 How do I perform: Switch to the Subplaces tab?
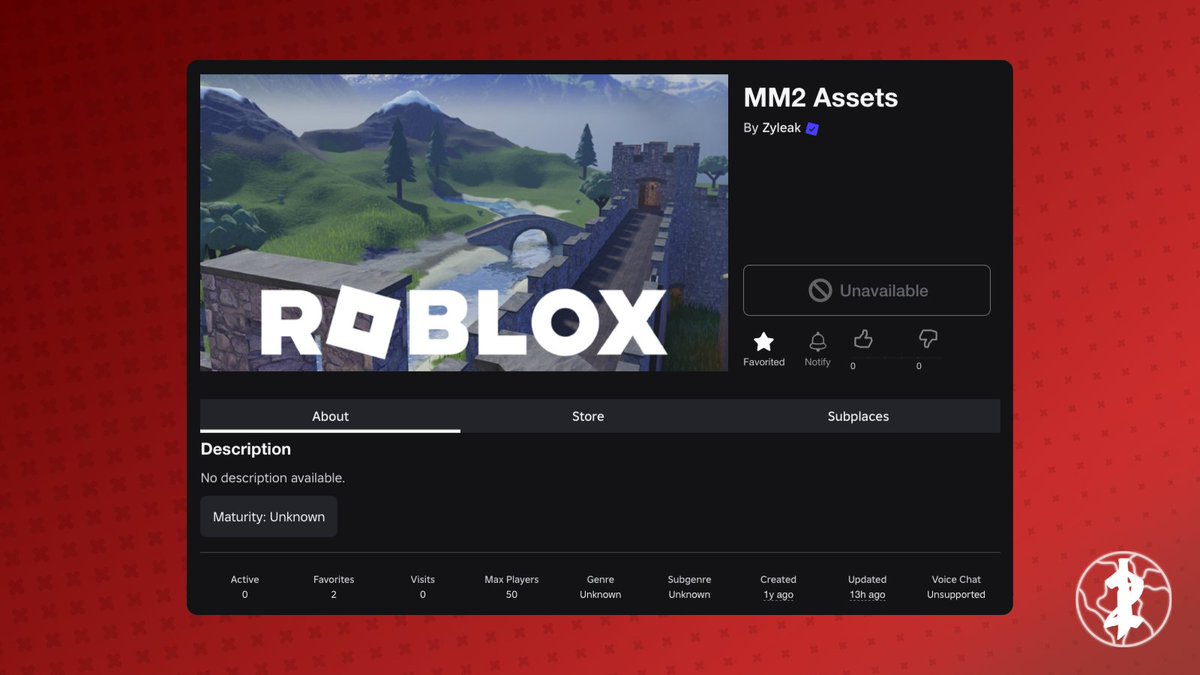tap(858, 416)
